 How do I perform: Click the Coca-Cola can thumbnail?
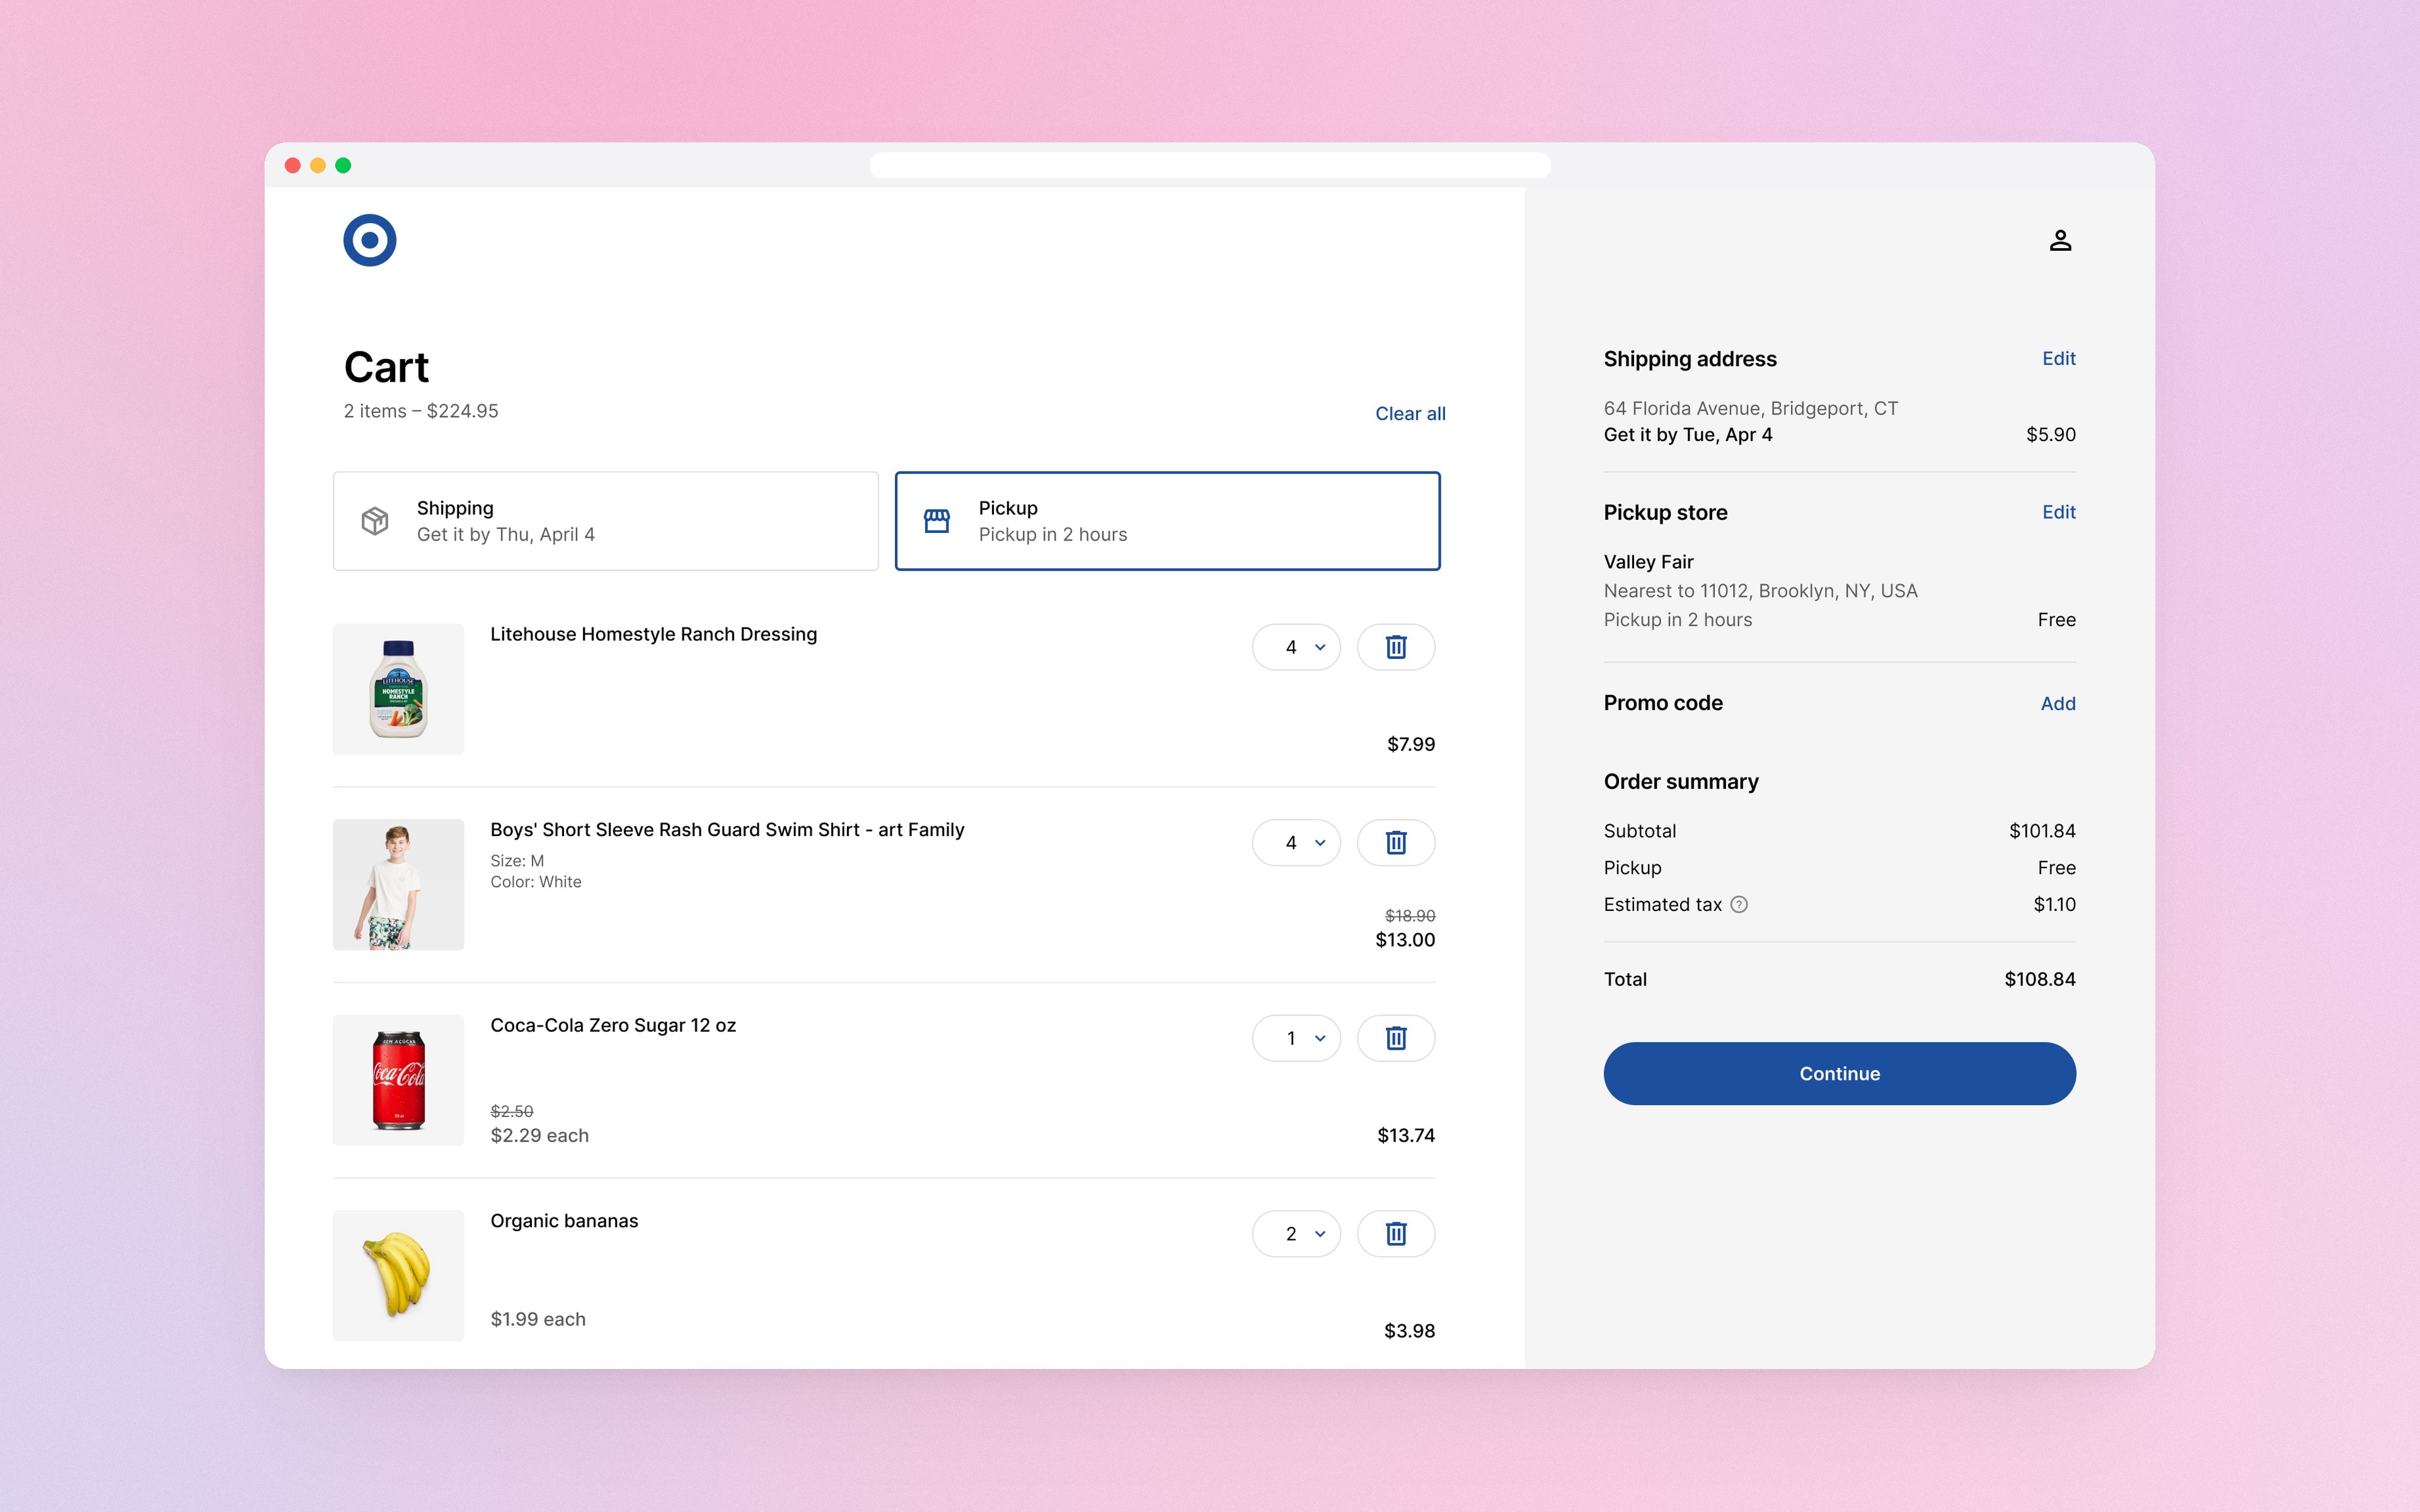pos(398,1080)
